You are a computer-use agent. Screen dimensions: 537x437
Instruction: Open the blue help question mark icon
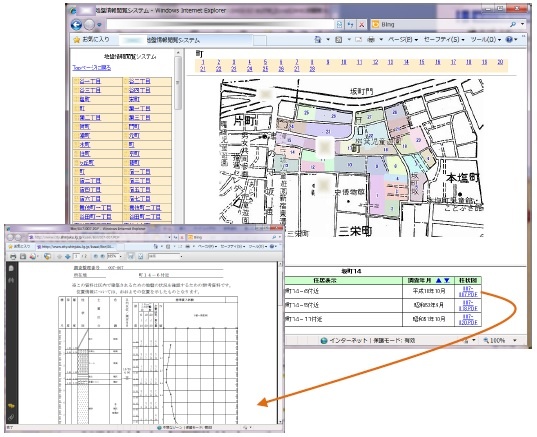[509, 40]
